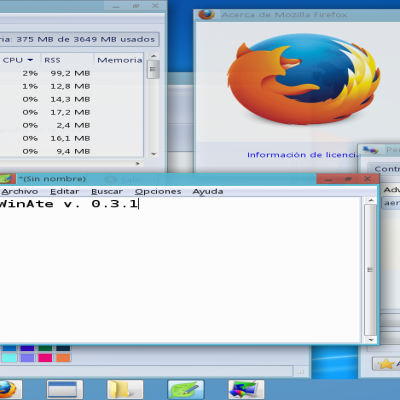The height and width of the screenshot is (400, 400).
Task: Click in the text area after WinAte v. 0.3.1
Action: pos(139,204)
